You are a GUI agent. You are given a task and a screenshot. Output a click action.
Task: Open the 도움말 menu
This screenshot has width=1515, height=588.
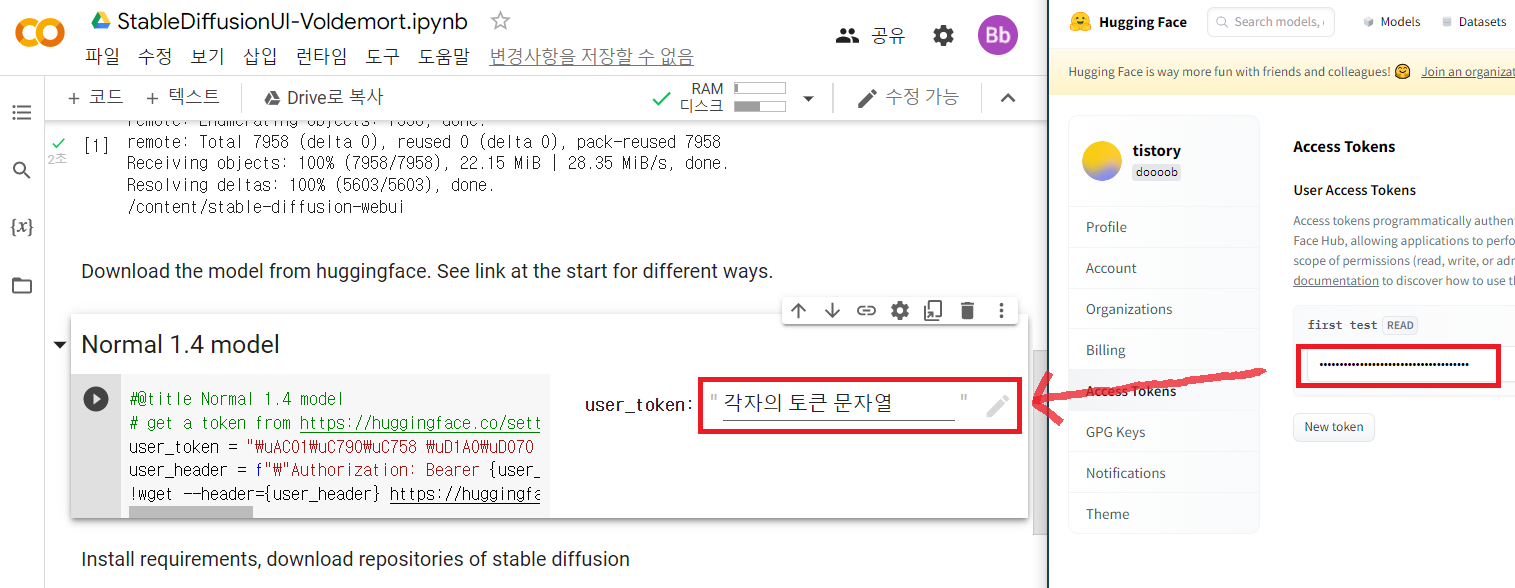tap(444, 57)
